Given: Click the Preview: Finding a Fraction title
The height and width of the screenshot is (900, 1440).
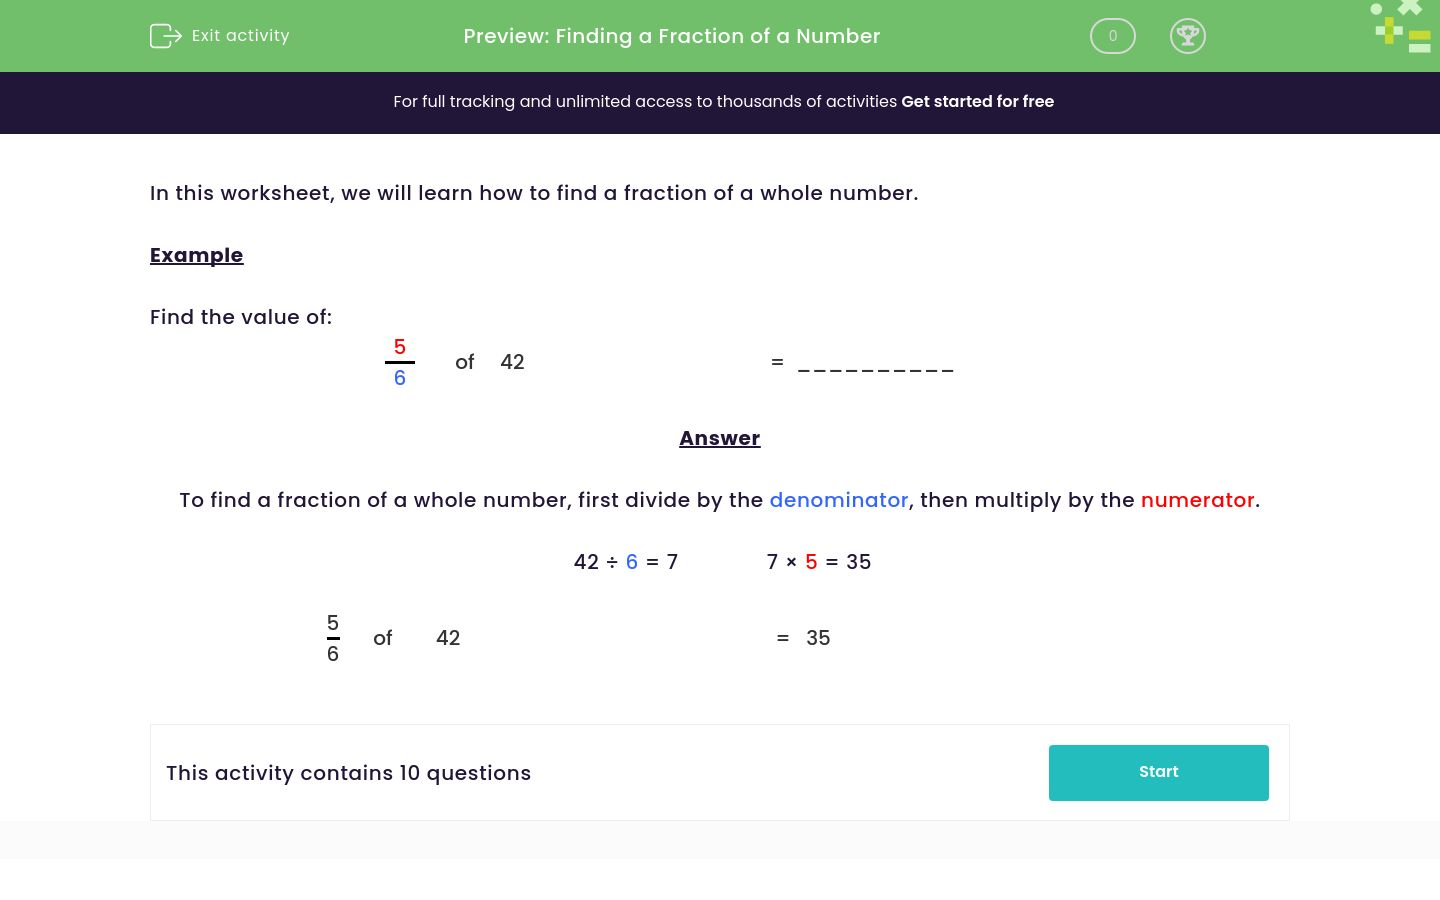Looking at the screenshot, I should click(x=671, y=36).
